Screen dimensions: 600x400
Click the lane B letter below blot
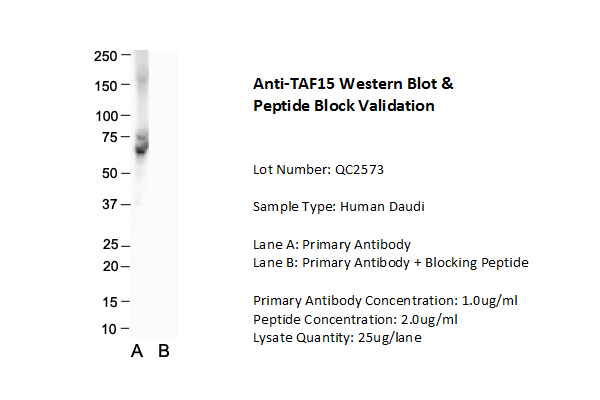point(164,351)
